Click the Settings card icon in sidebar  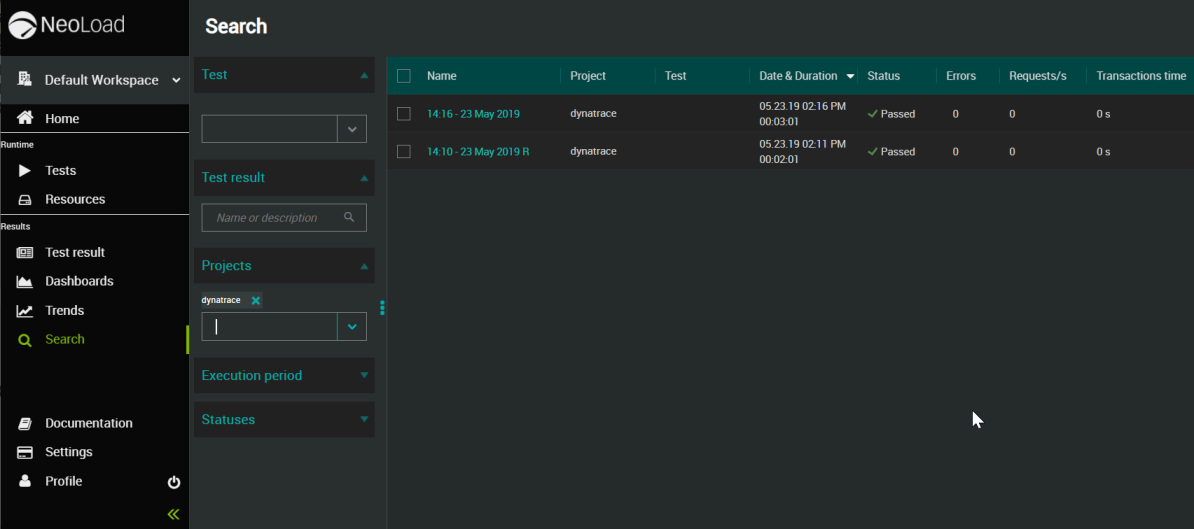25,452
